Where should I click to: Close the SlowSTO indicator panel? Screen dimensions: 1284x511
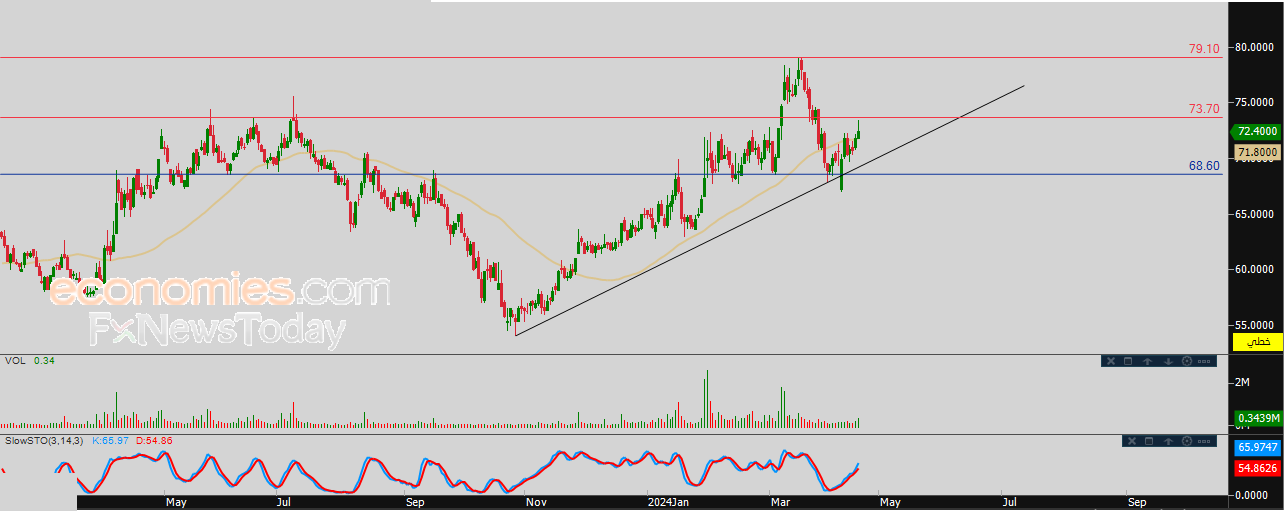(1132, 441)
